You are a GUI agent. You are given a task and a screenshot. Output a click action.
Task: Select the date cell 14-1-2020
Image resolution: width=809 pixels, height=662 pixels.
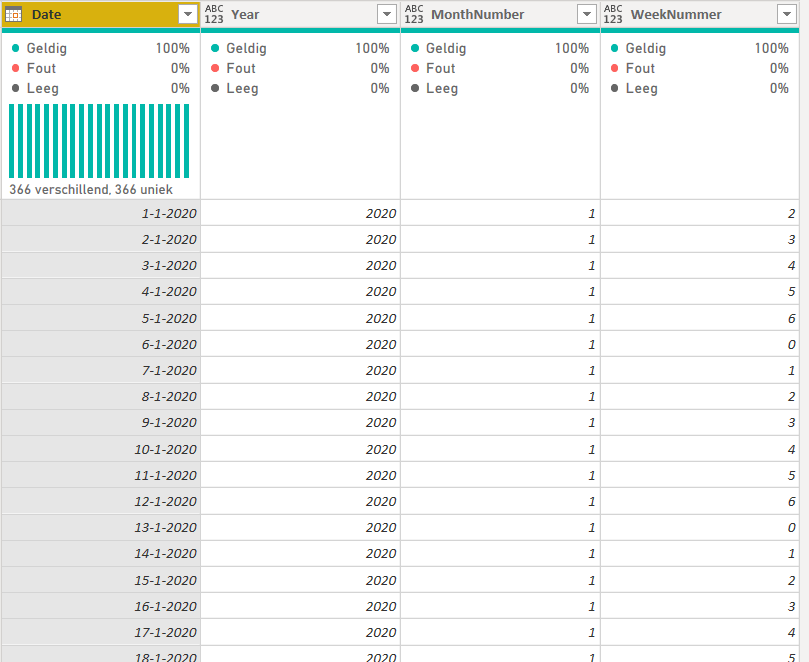pos(101,554)
